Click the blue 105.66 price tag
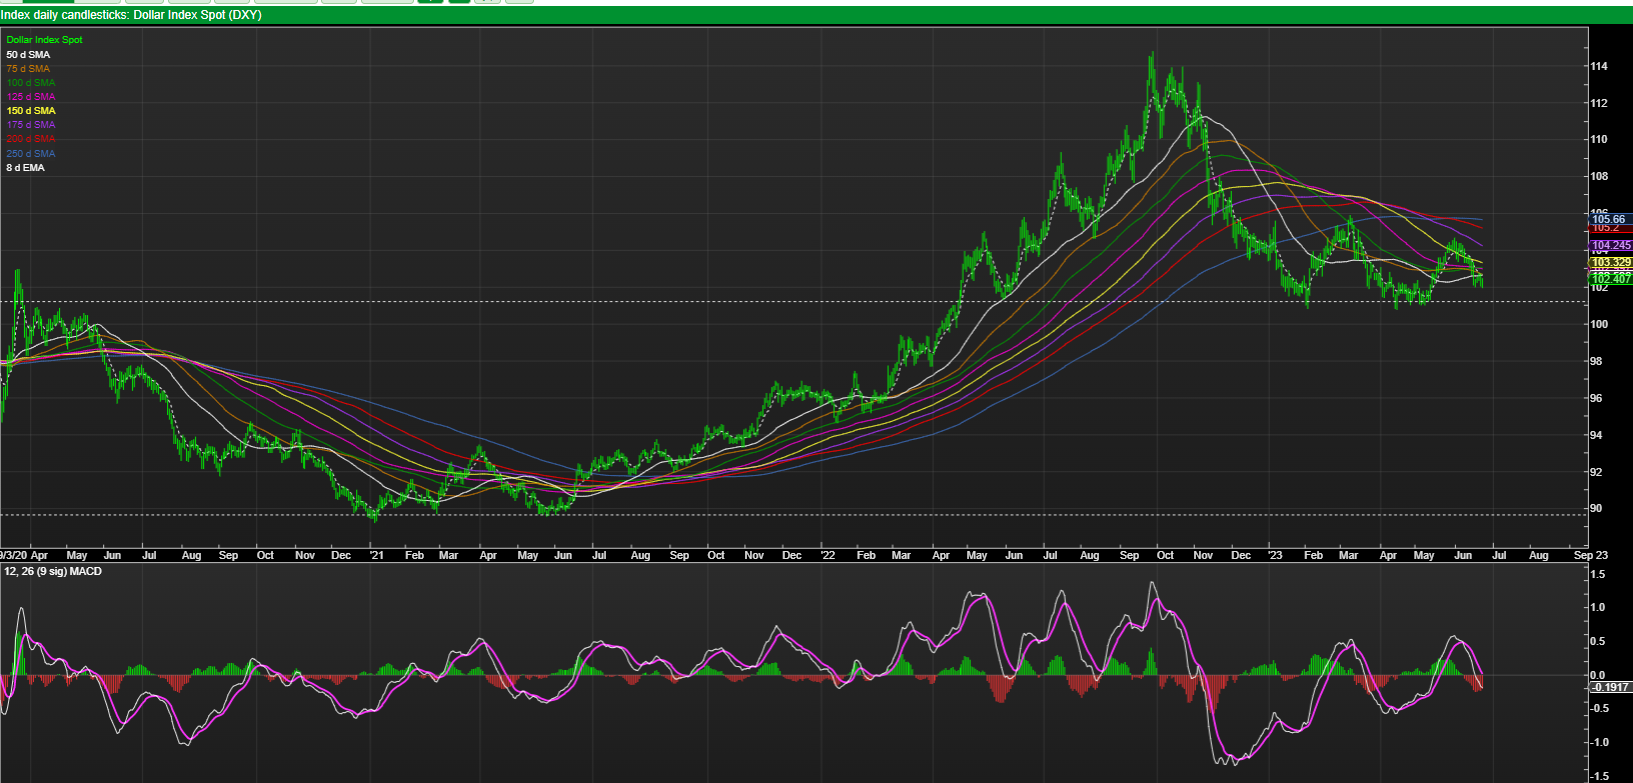Screen dimensions: 1633x783 1610,219
